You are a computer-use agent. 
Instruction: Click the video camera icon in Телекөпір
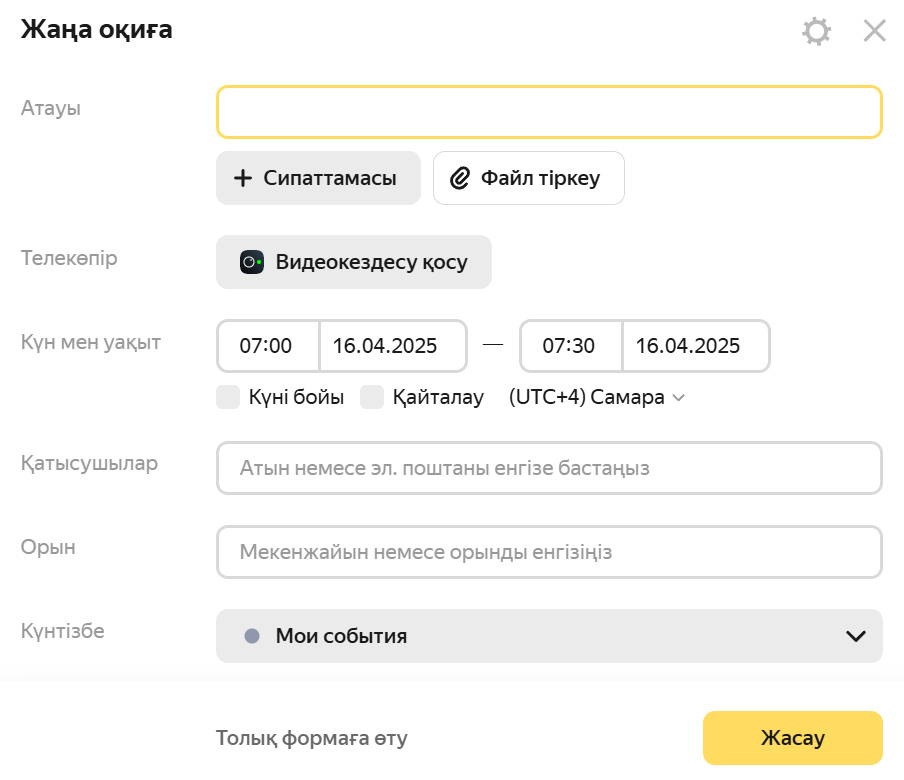coord(252,262)
